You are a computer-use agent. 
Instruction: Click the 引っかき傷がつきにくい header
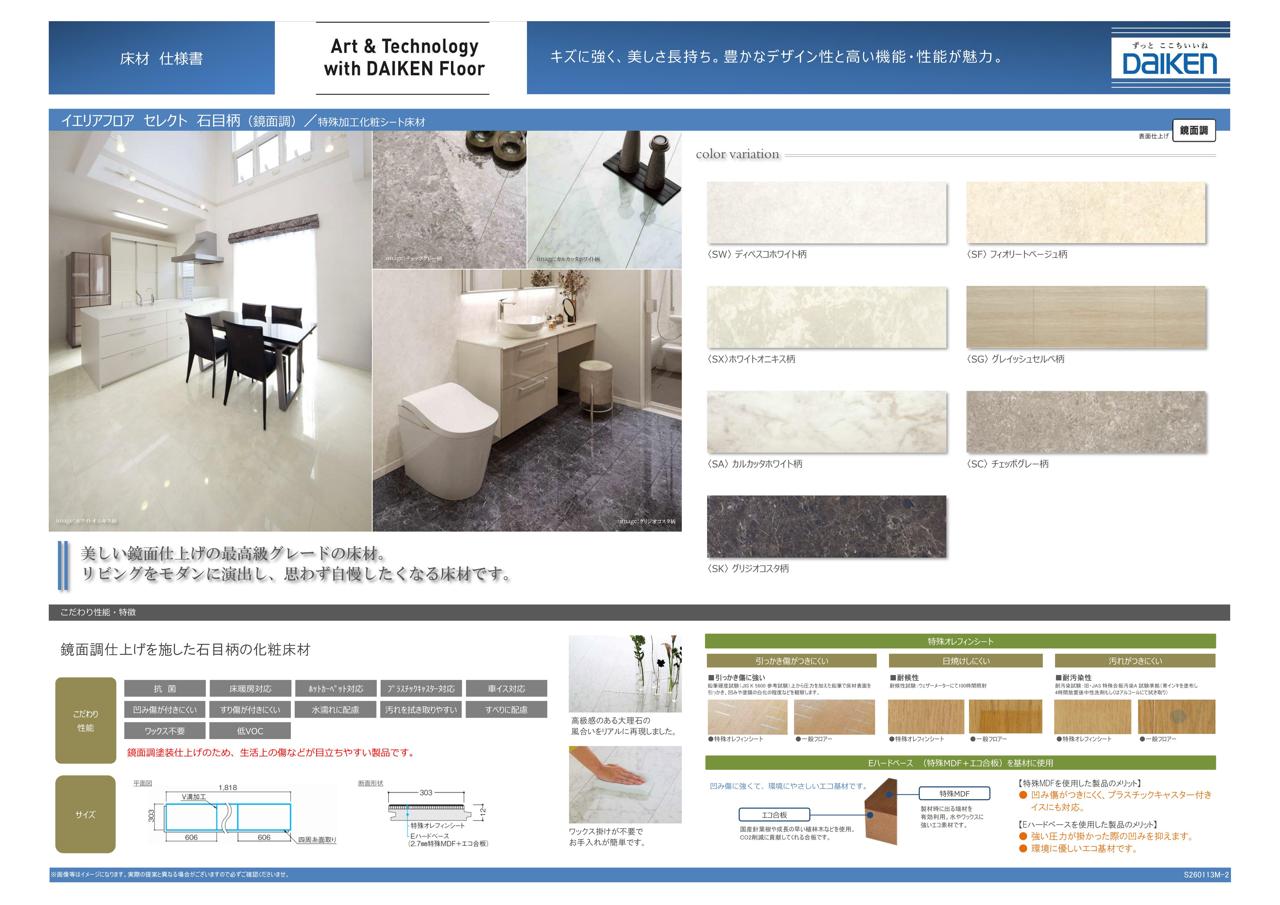tap(791, 661)
